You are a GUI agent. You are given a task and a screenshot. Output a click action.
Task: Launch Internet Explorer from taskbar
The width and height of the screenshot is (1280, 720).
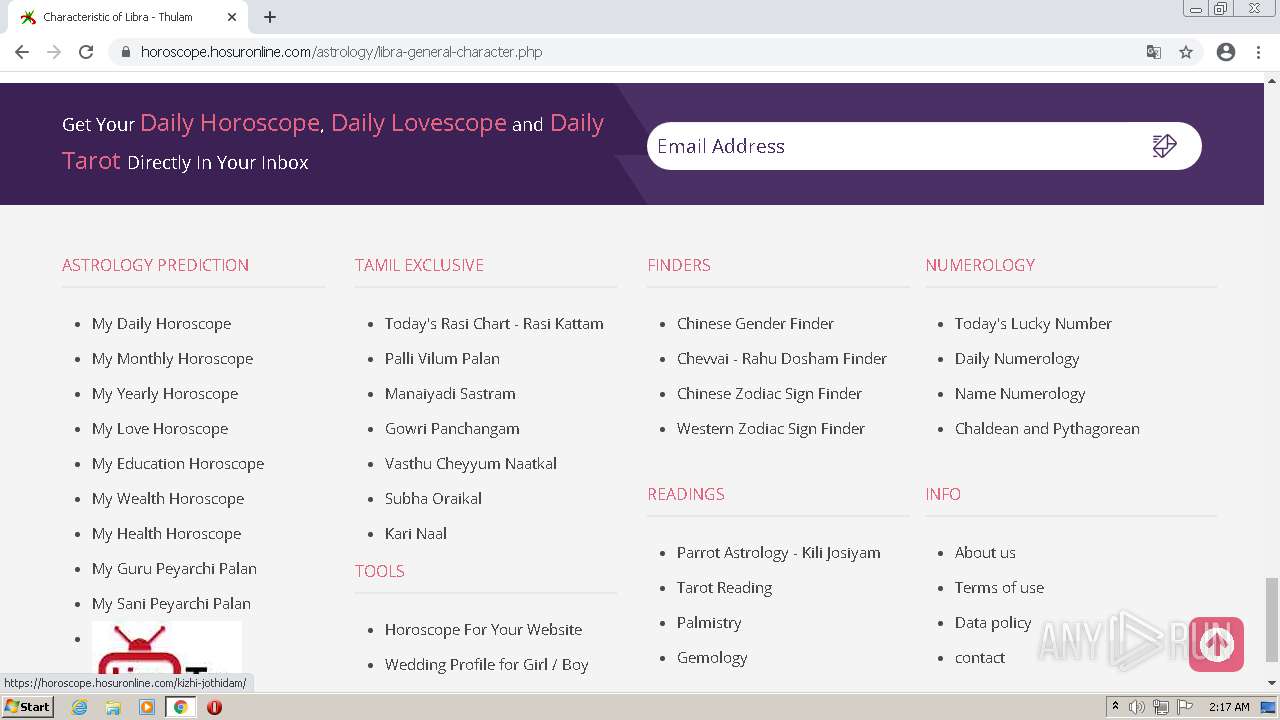pos(80,707)
